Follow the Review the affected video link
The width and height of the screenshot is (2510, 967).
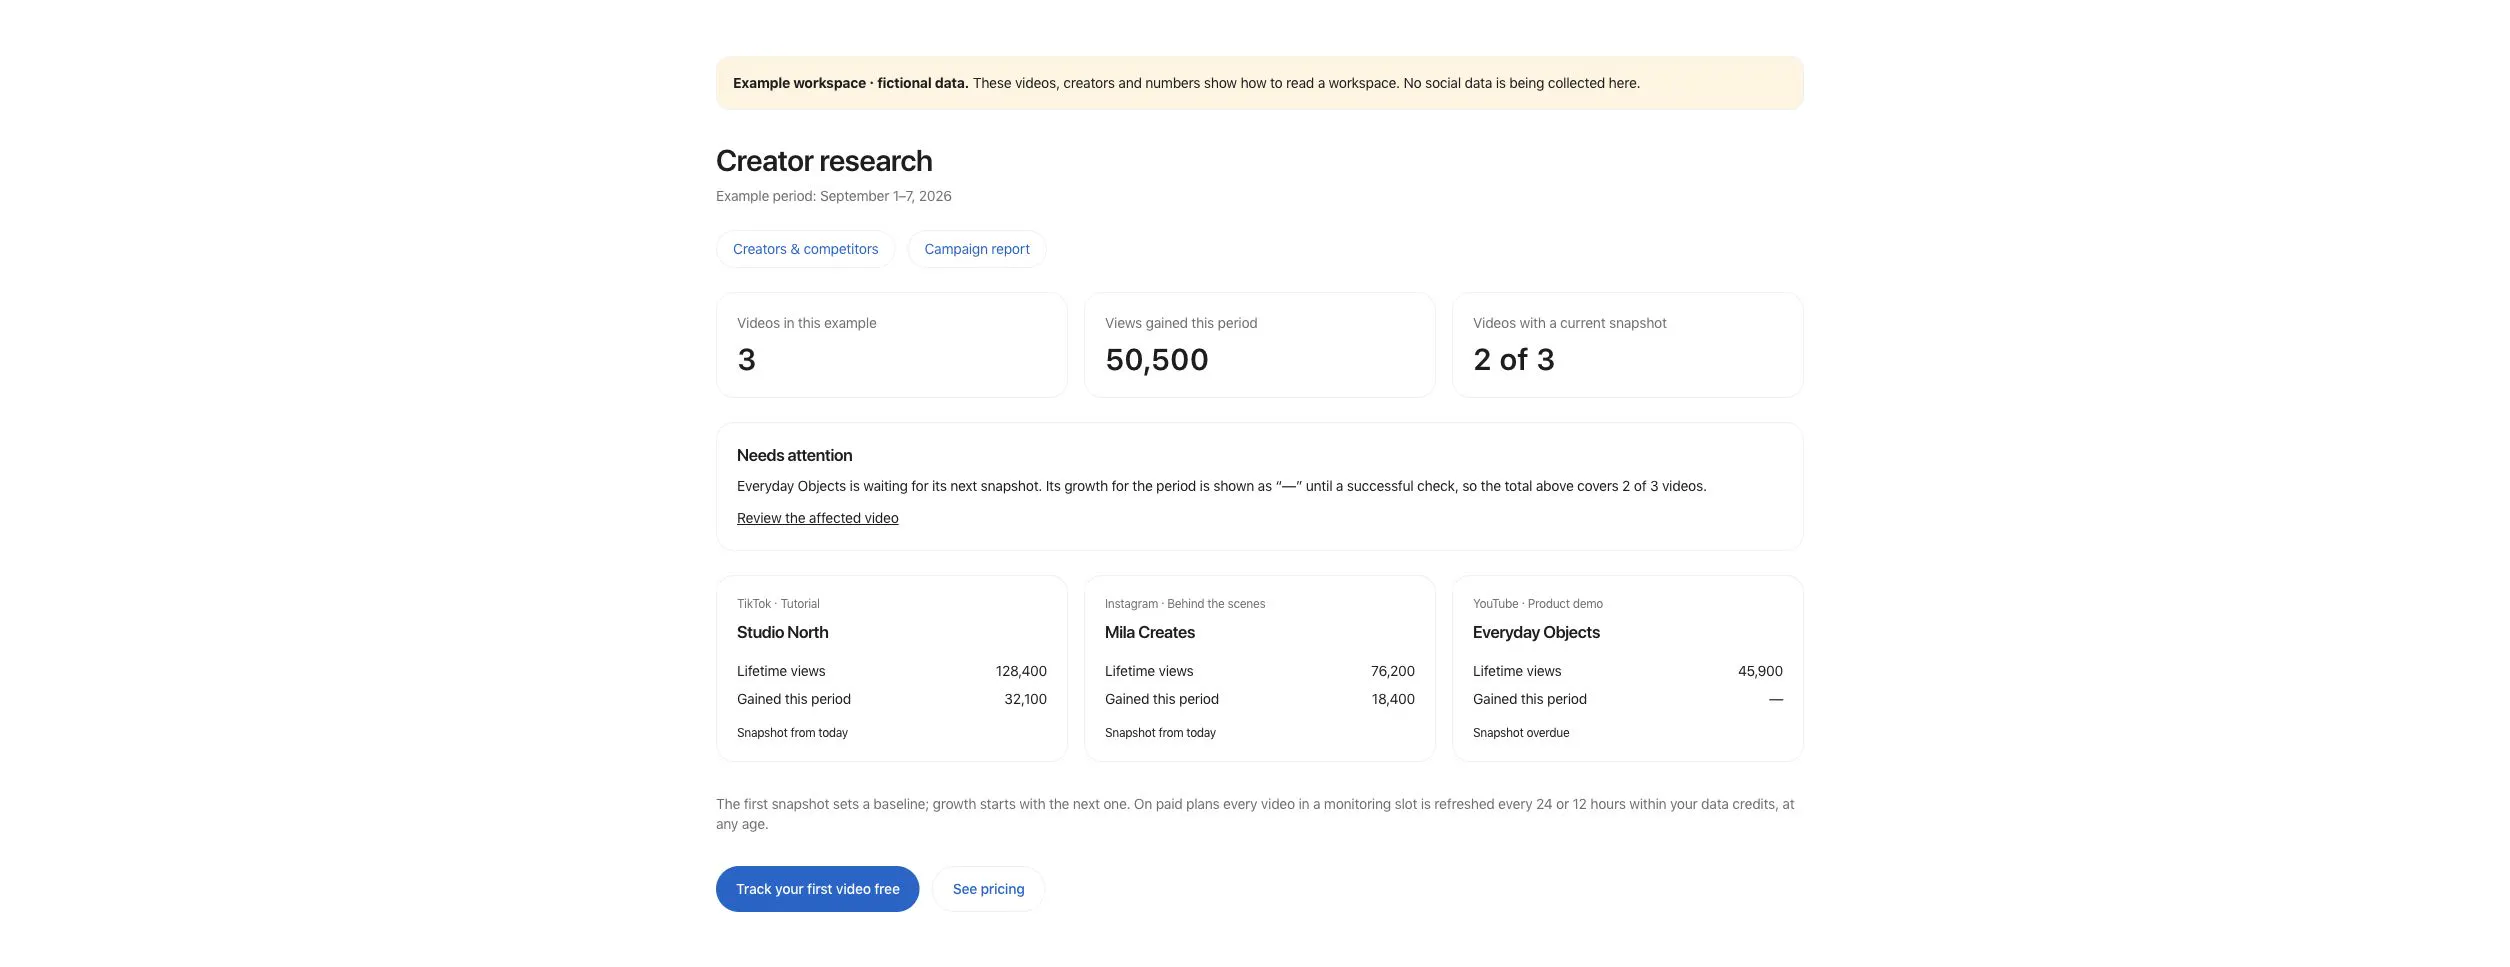pos(817,518)
